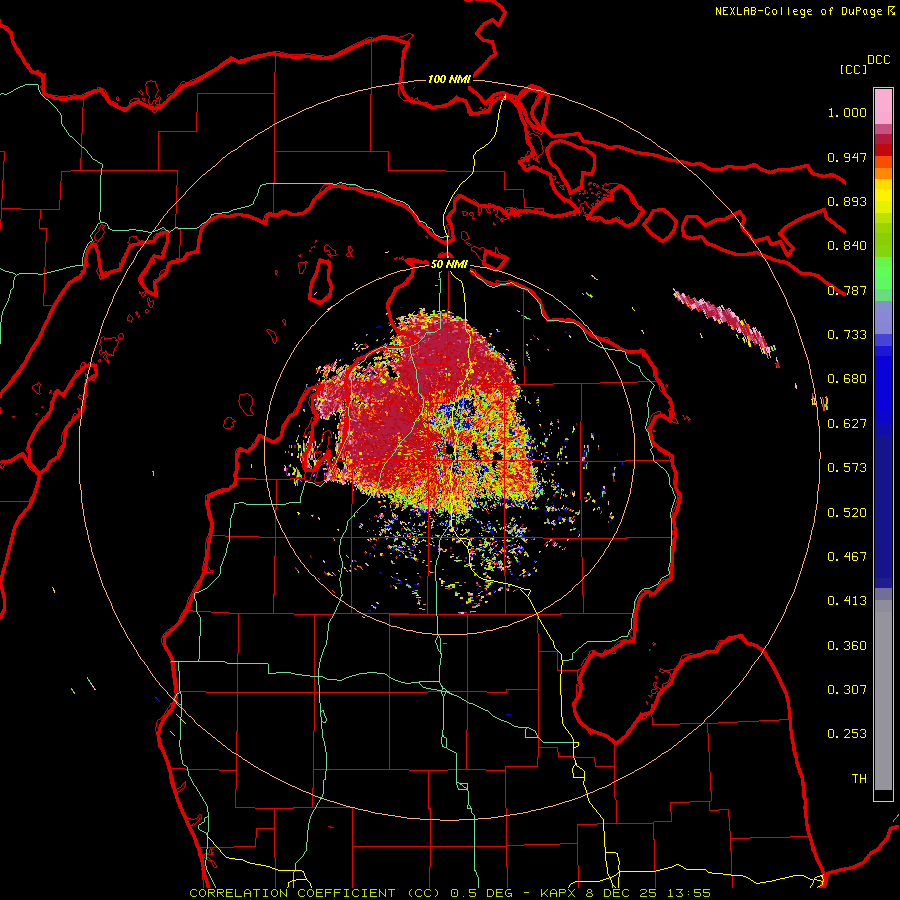
Task: Click the Correlation Coefficient KAPX product caption
Action: (x=450, y=893)
